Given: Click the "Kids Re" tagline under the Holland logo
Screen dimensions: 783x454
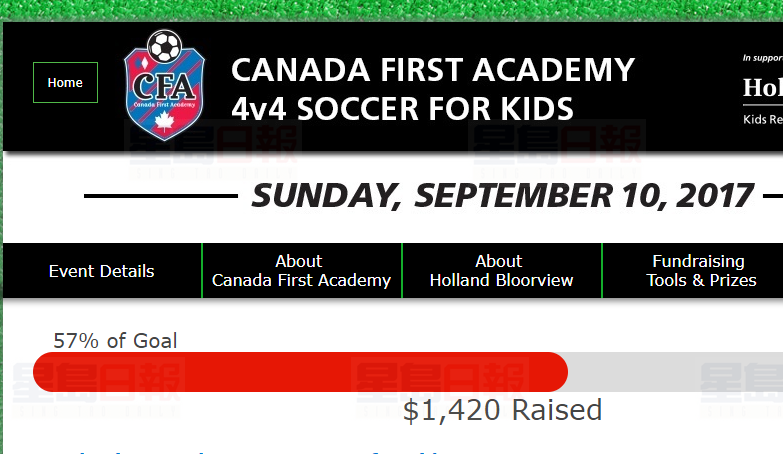Looking at the screenshot, I should 762,119.
